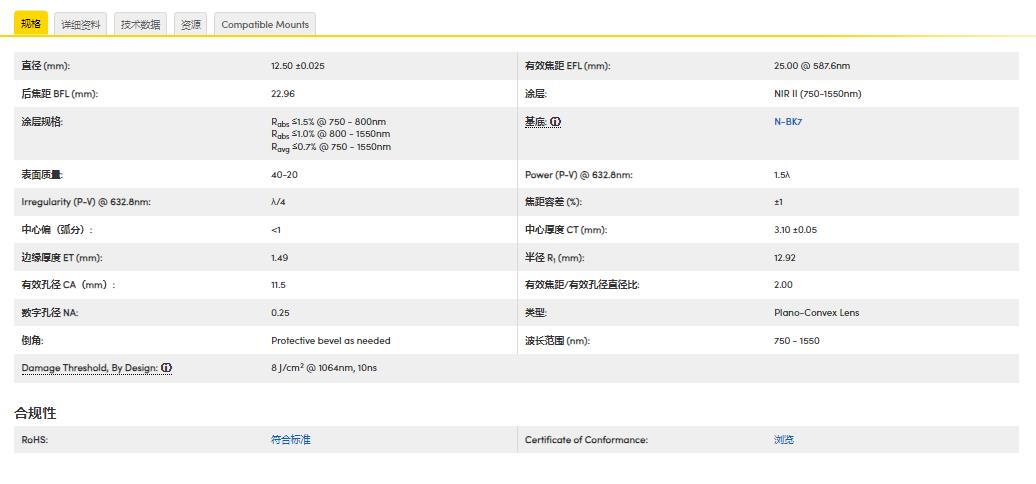The width and height of the screenshot is (1036, 484).
Task: Click the focal length tolerance value ±1
Action: pyautogui.click(x=778, y=202)
